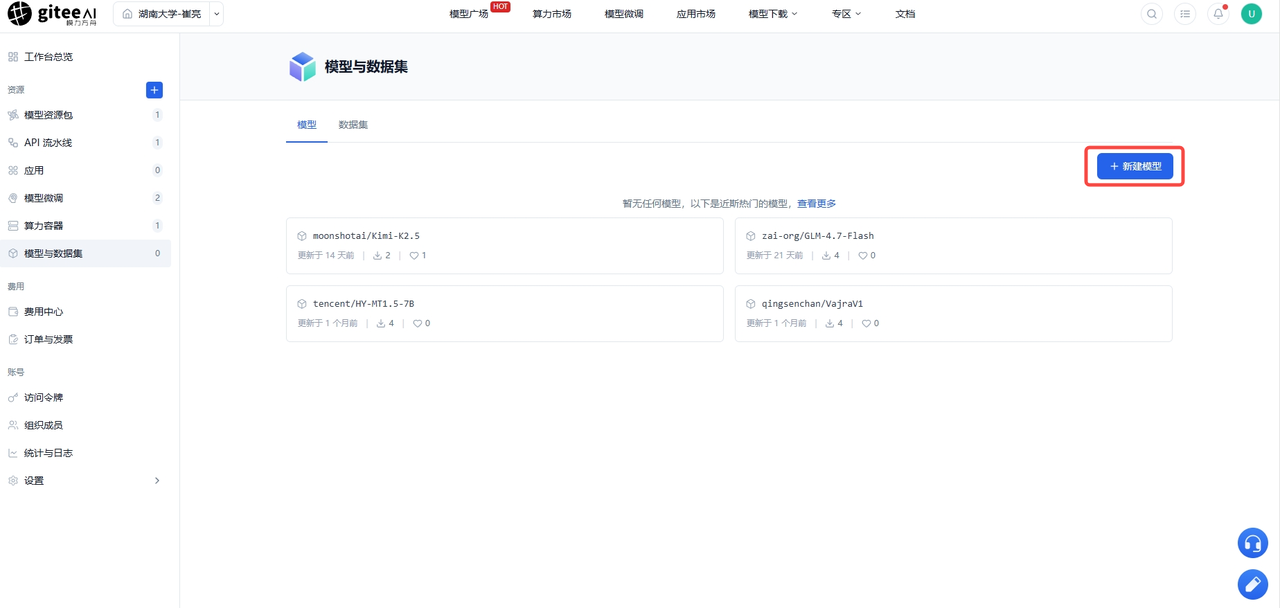This screenshot has height=608, width=1280.
Task: Click the 模型与数据集 cube icon in sidebar
Action: point(13,254)
